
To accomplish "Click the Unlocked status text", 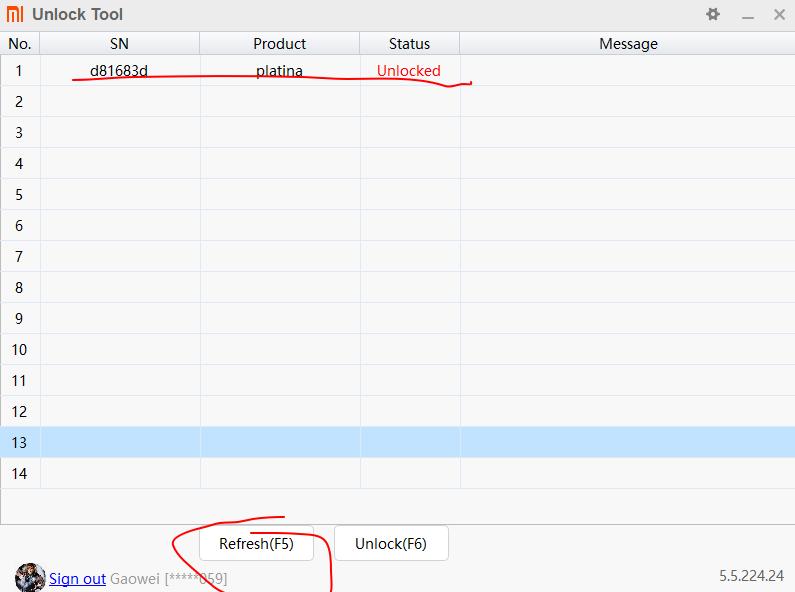I will pos(409,70).
